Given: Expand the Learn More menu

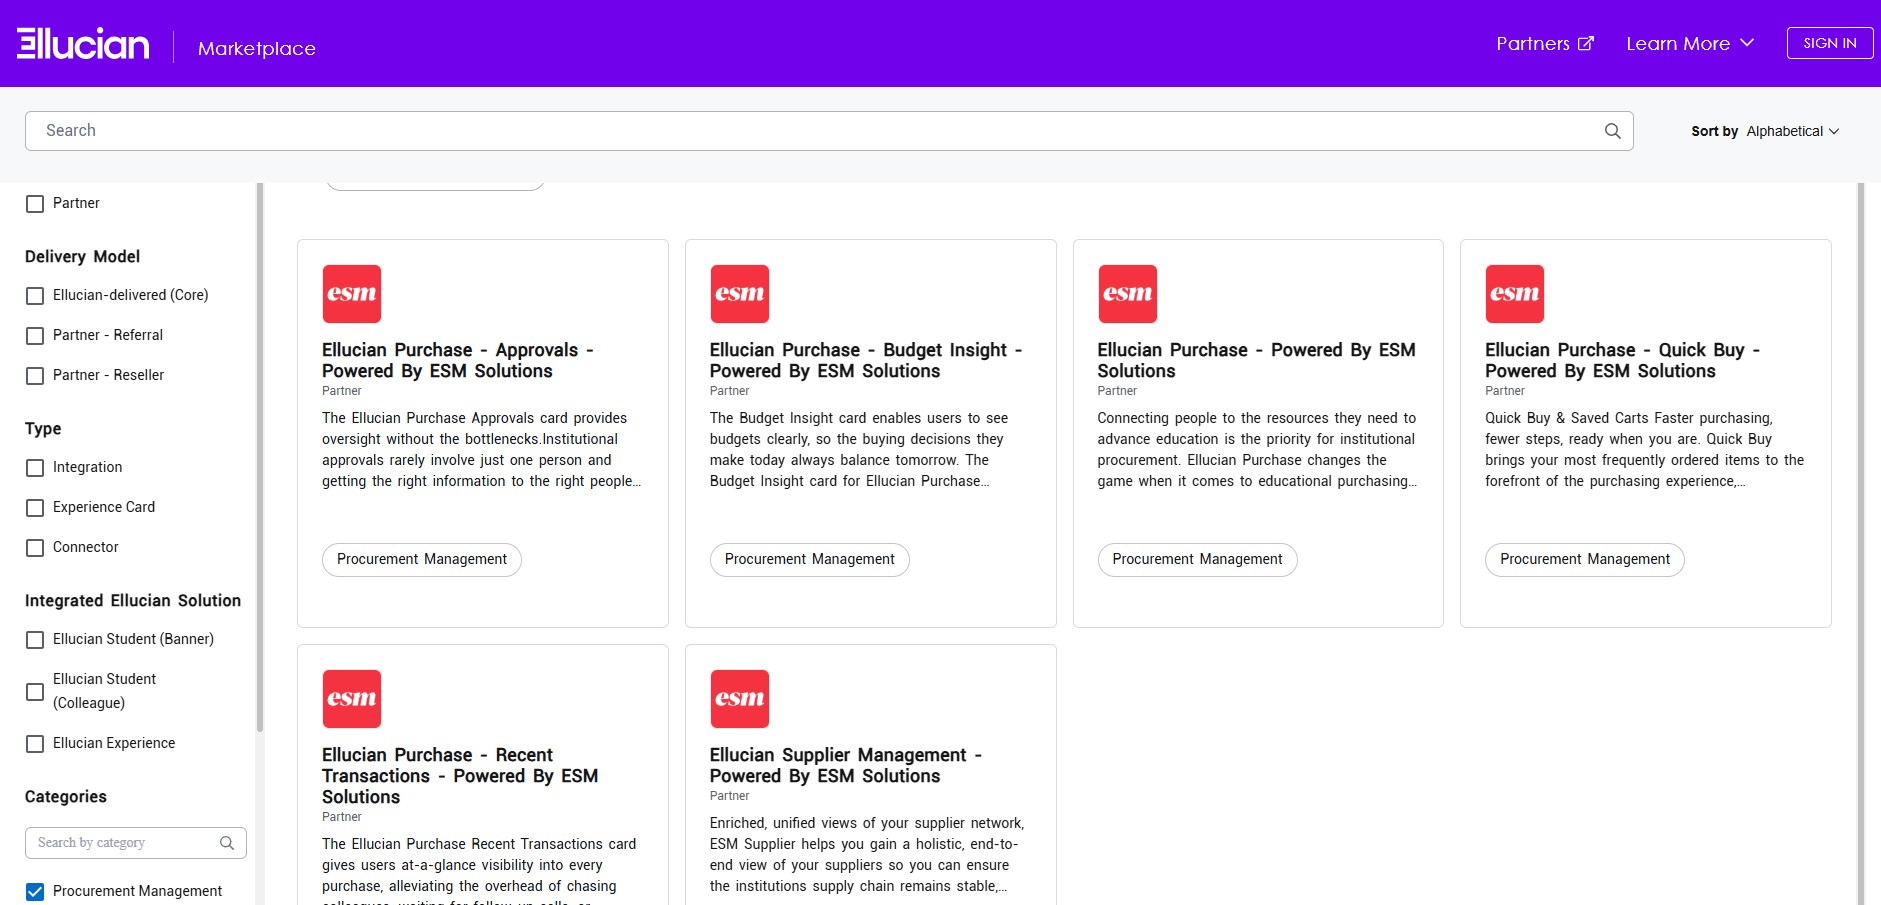Looking at the screenshot, I should [1690, 44].
